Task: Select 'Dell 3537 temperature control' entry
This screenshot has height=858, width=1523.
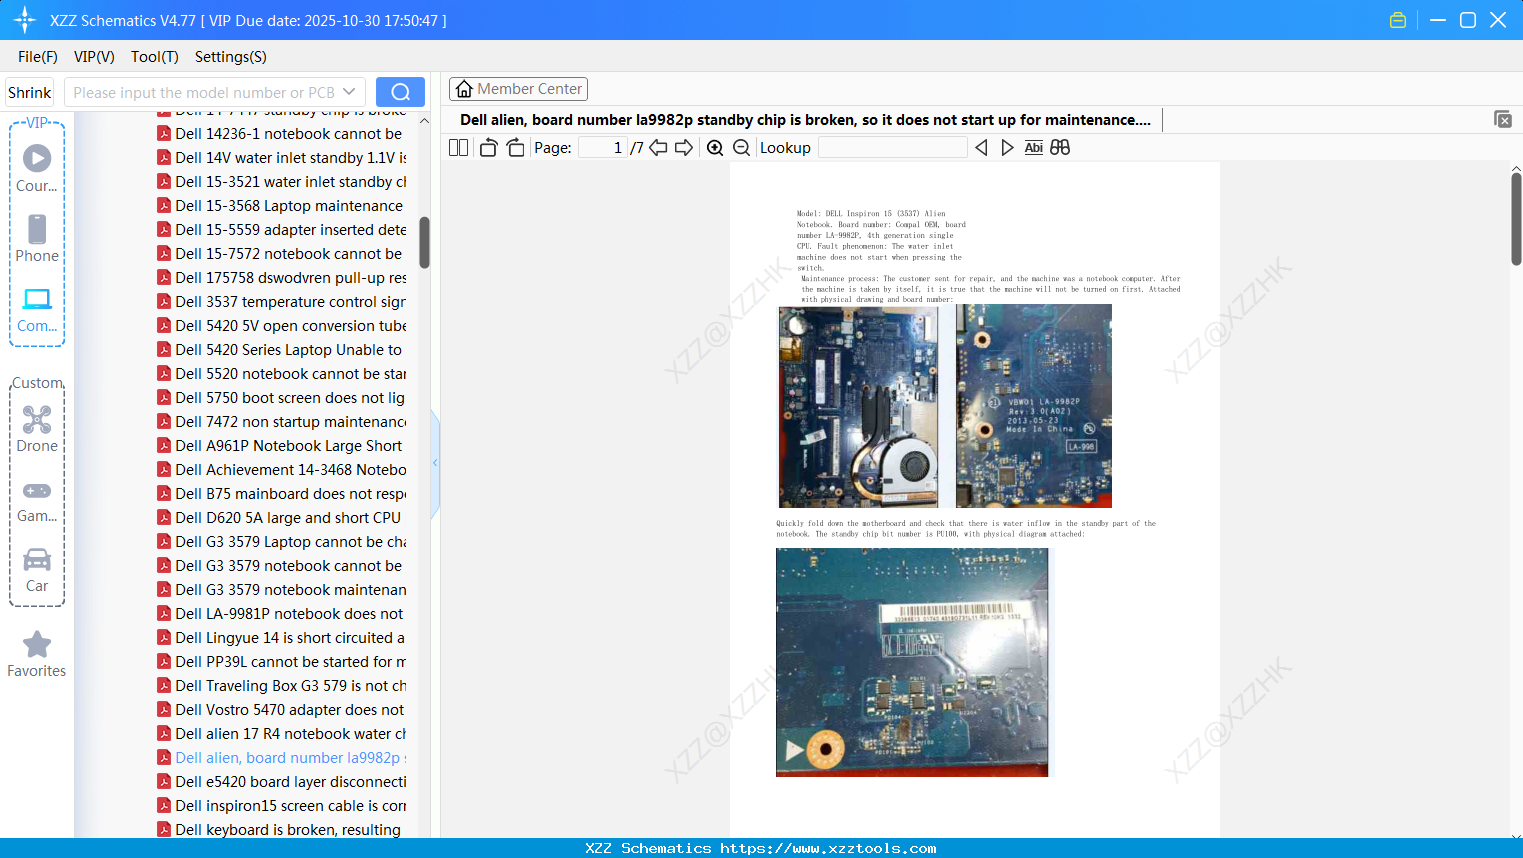Action: pos(282,302)
